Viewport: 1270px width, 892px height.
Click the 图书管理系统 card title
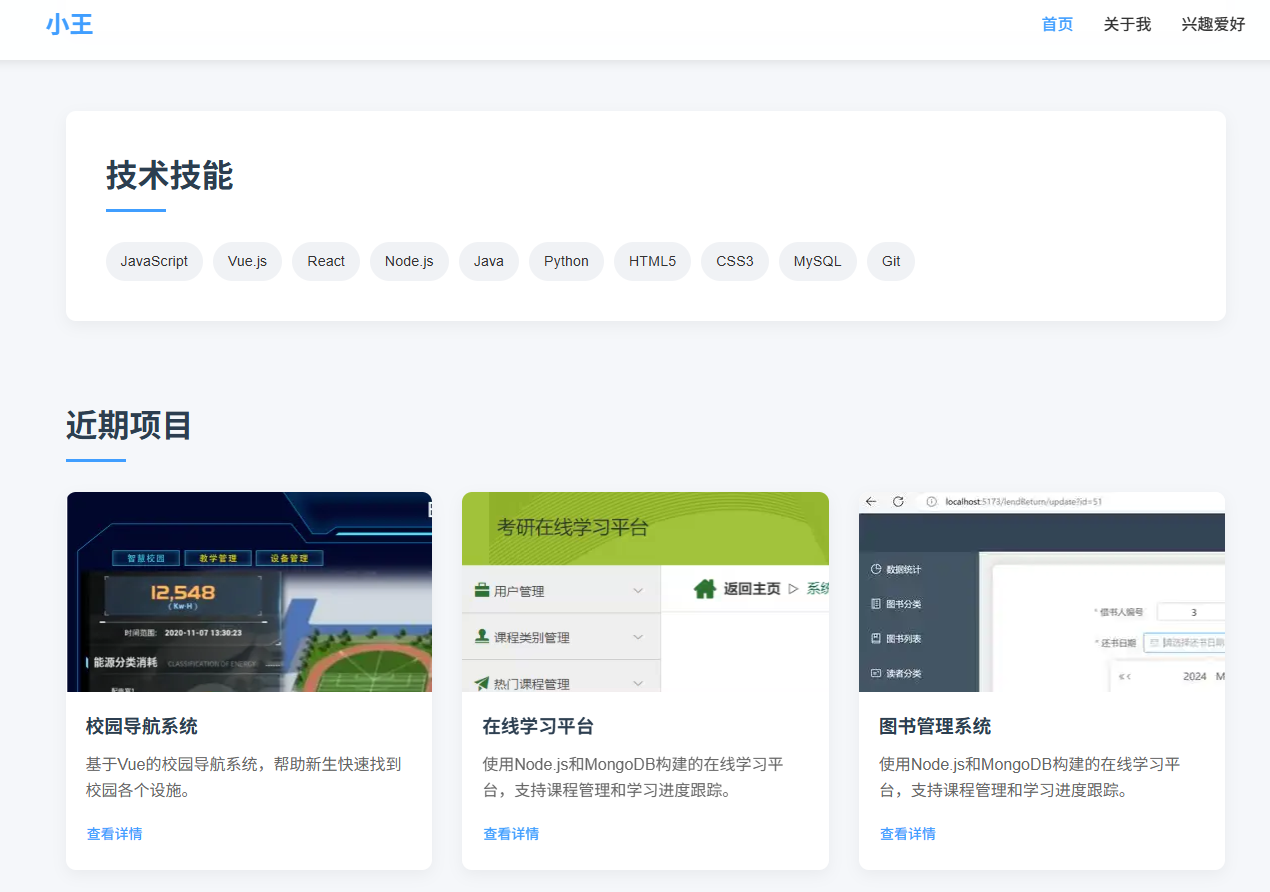[x=935, y=726]
